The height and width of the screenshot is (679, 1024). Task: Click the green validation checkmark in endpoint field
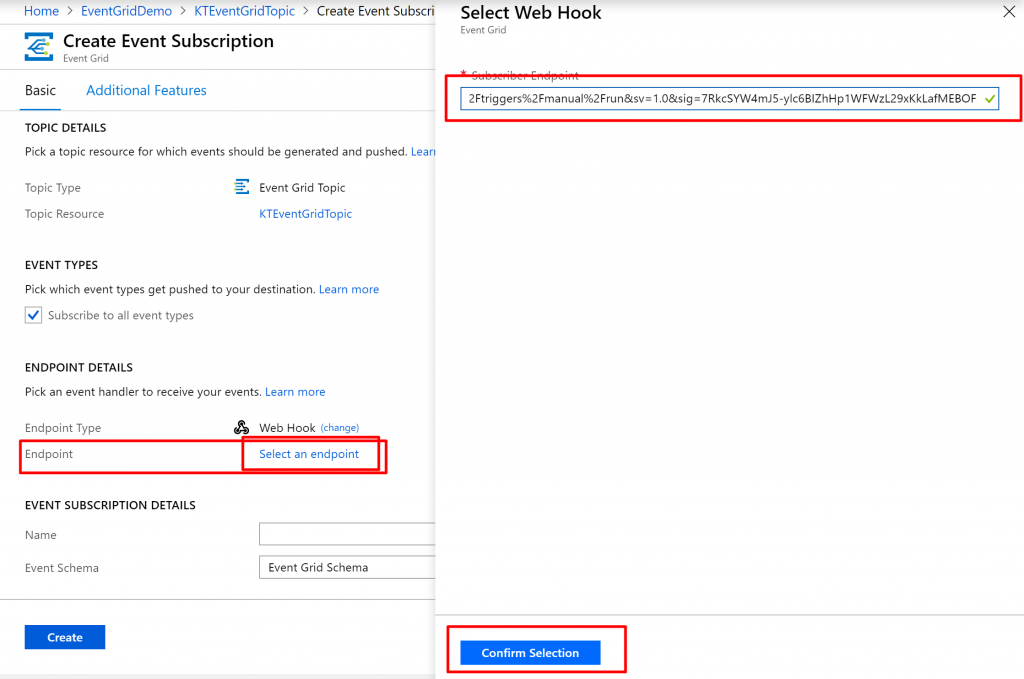(990, 99)
